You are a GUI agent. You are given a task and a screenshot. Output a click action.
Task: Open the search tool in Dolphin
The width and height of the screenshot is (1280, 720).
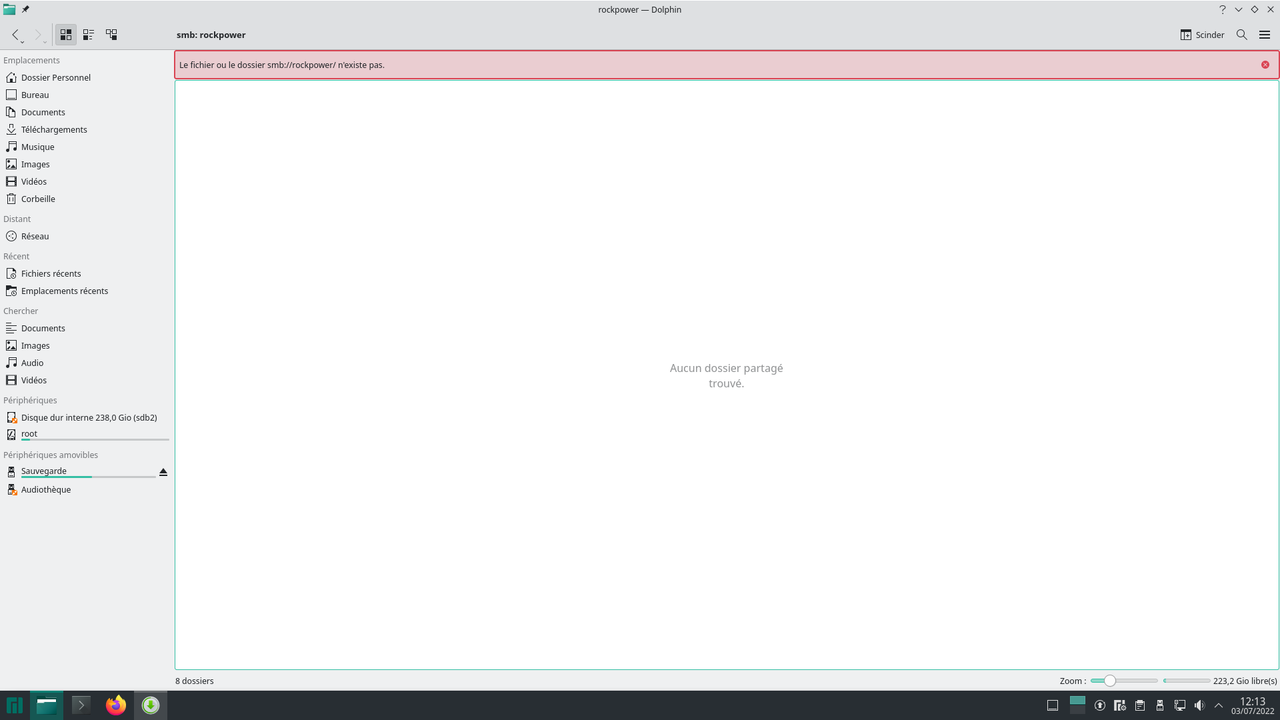[1242, 35]
